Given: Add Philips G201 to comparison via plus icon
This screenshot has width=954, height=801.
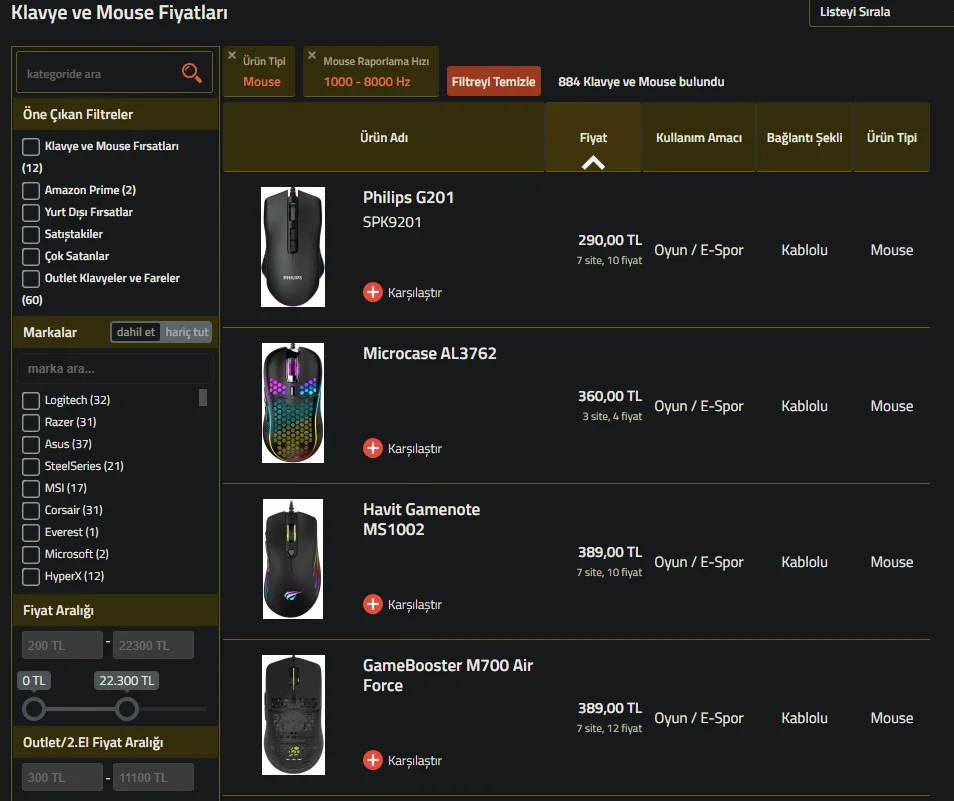Looking at the screenshot, I should pyautogui.click(x=373, y=292).
